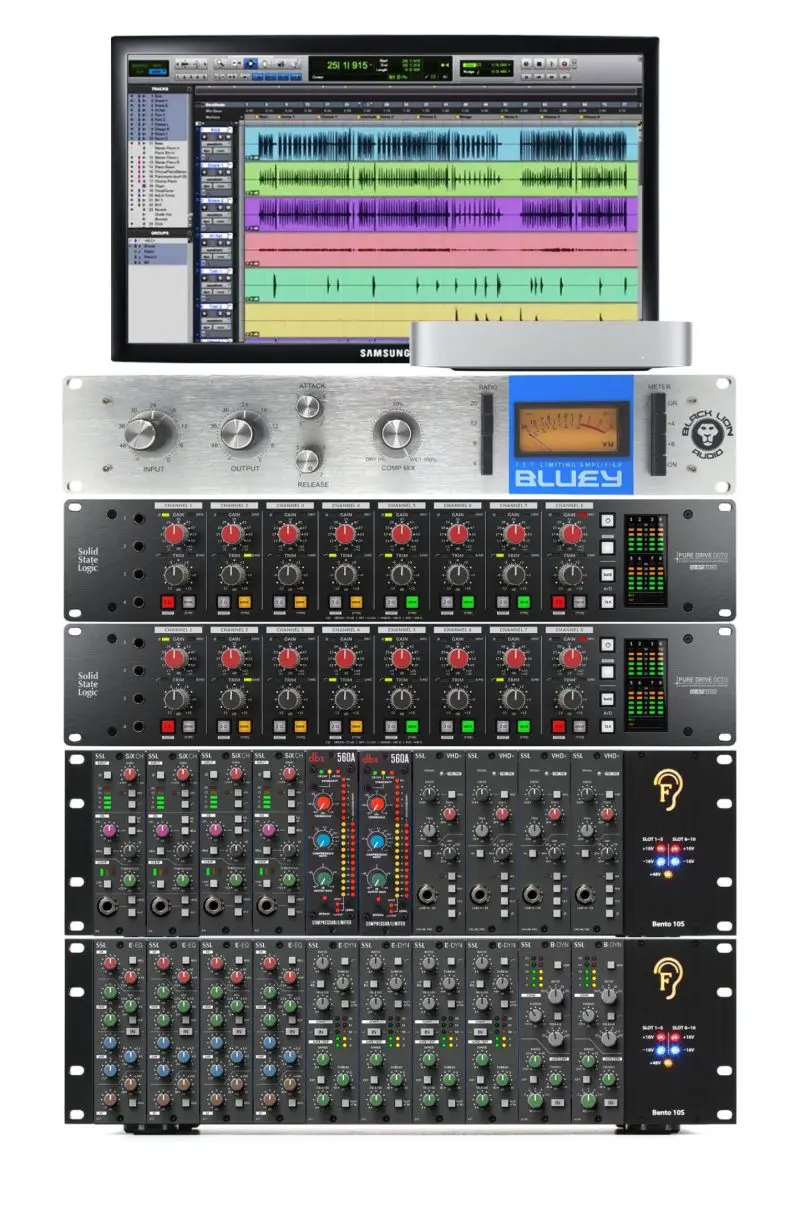The height and width of the screenshot is (1207, 800).
Task: Click Channel 6 TRIM knob, upper Pure Drive Octo
Action: 458,573
